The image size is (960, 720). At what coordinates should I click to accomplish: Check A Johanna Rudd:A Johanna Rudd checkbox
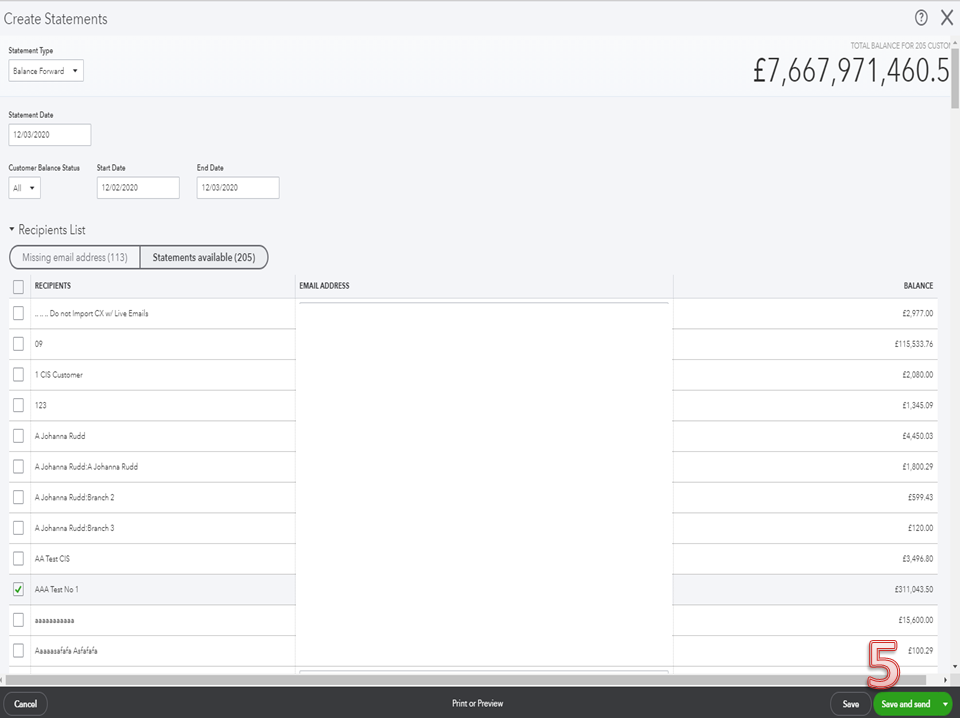18,467
